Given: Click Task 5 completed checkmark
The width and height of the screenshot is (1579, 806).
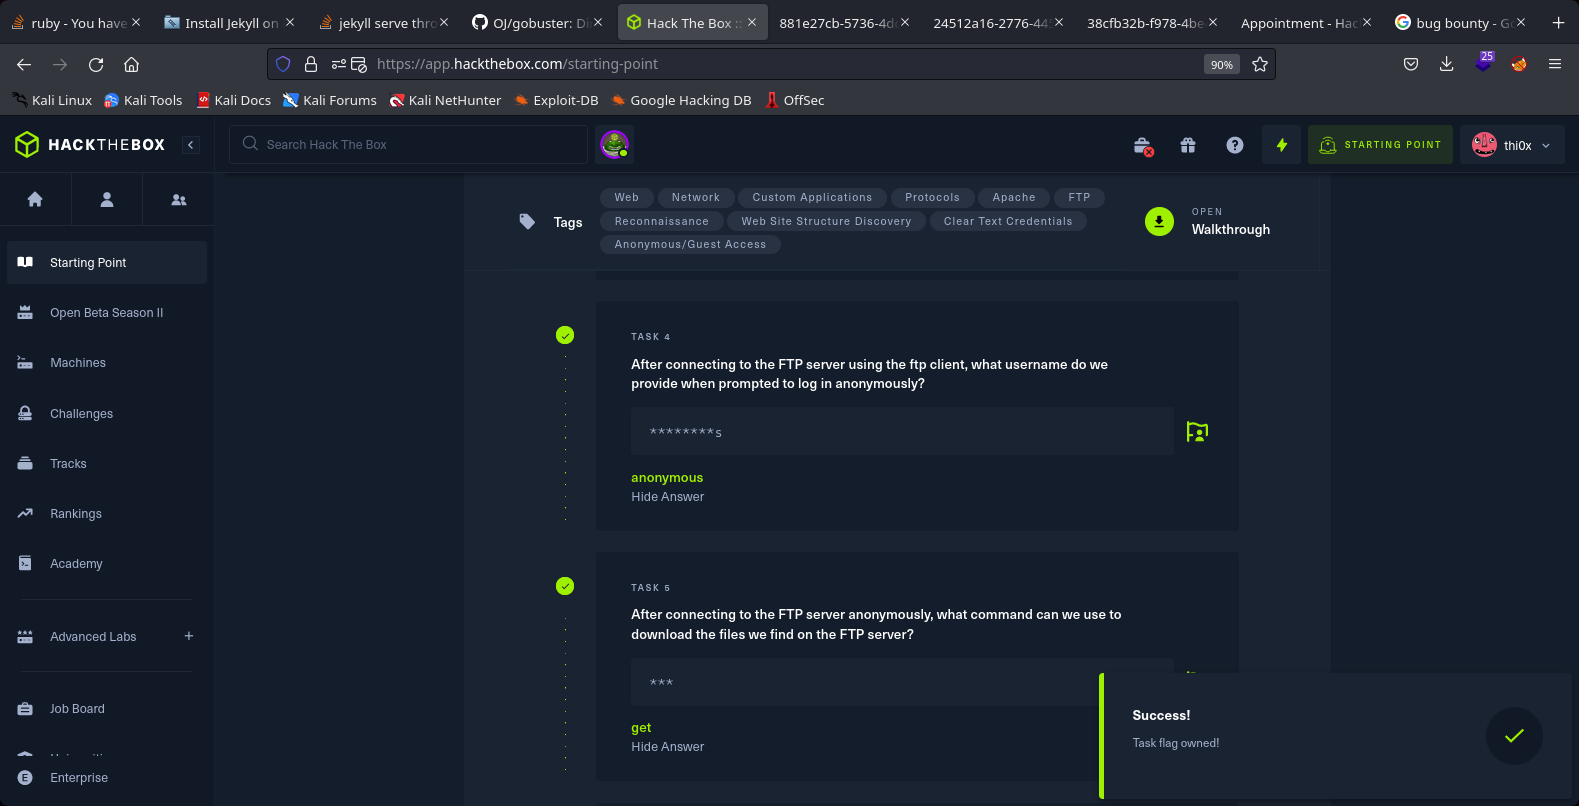Looking at the screenshot, I should pyautogui.click(x=565, y=586).
